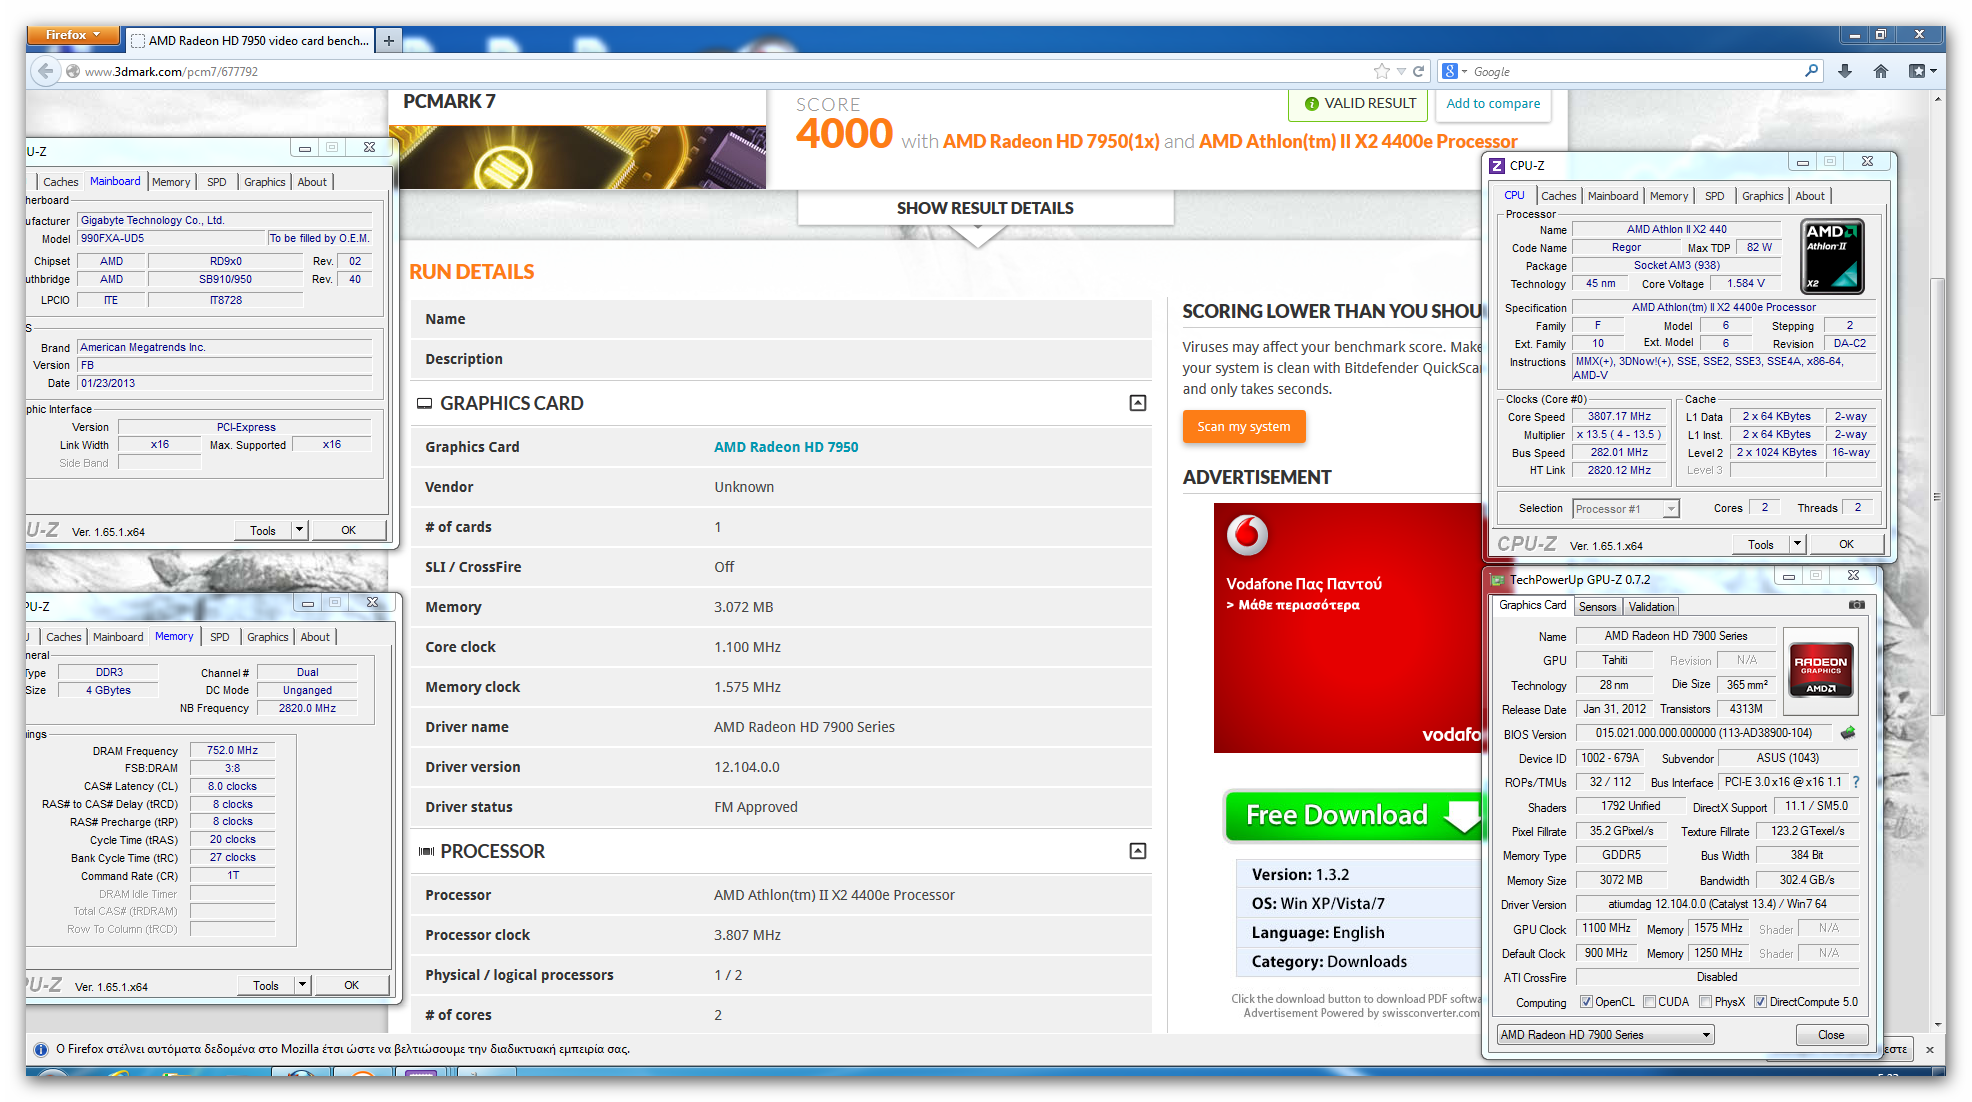This screenshot has width=1972, height=1102.
Task: Open Tools dropdown arrow in Mainboard CPU-Z window
Action: 299,530
